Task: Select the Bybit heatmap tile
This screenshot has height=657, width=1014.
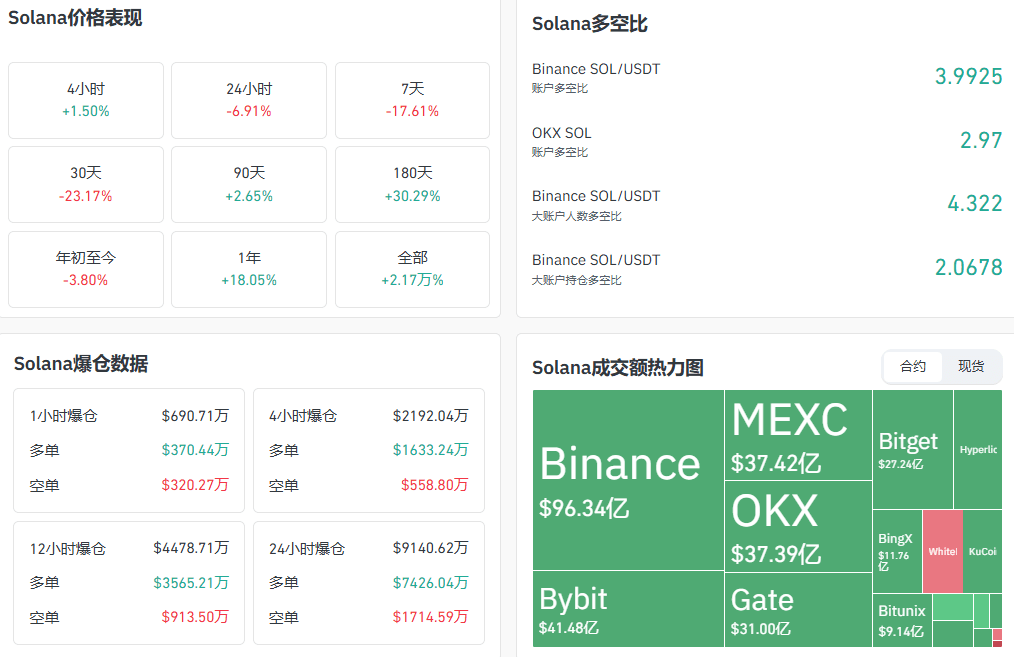Action: (x=628, y=609)
